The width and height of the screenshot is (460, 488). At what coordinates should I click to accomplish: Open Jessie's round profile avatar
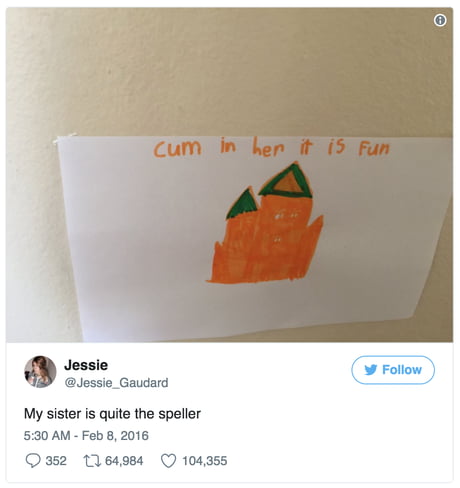(40, 372)
